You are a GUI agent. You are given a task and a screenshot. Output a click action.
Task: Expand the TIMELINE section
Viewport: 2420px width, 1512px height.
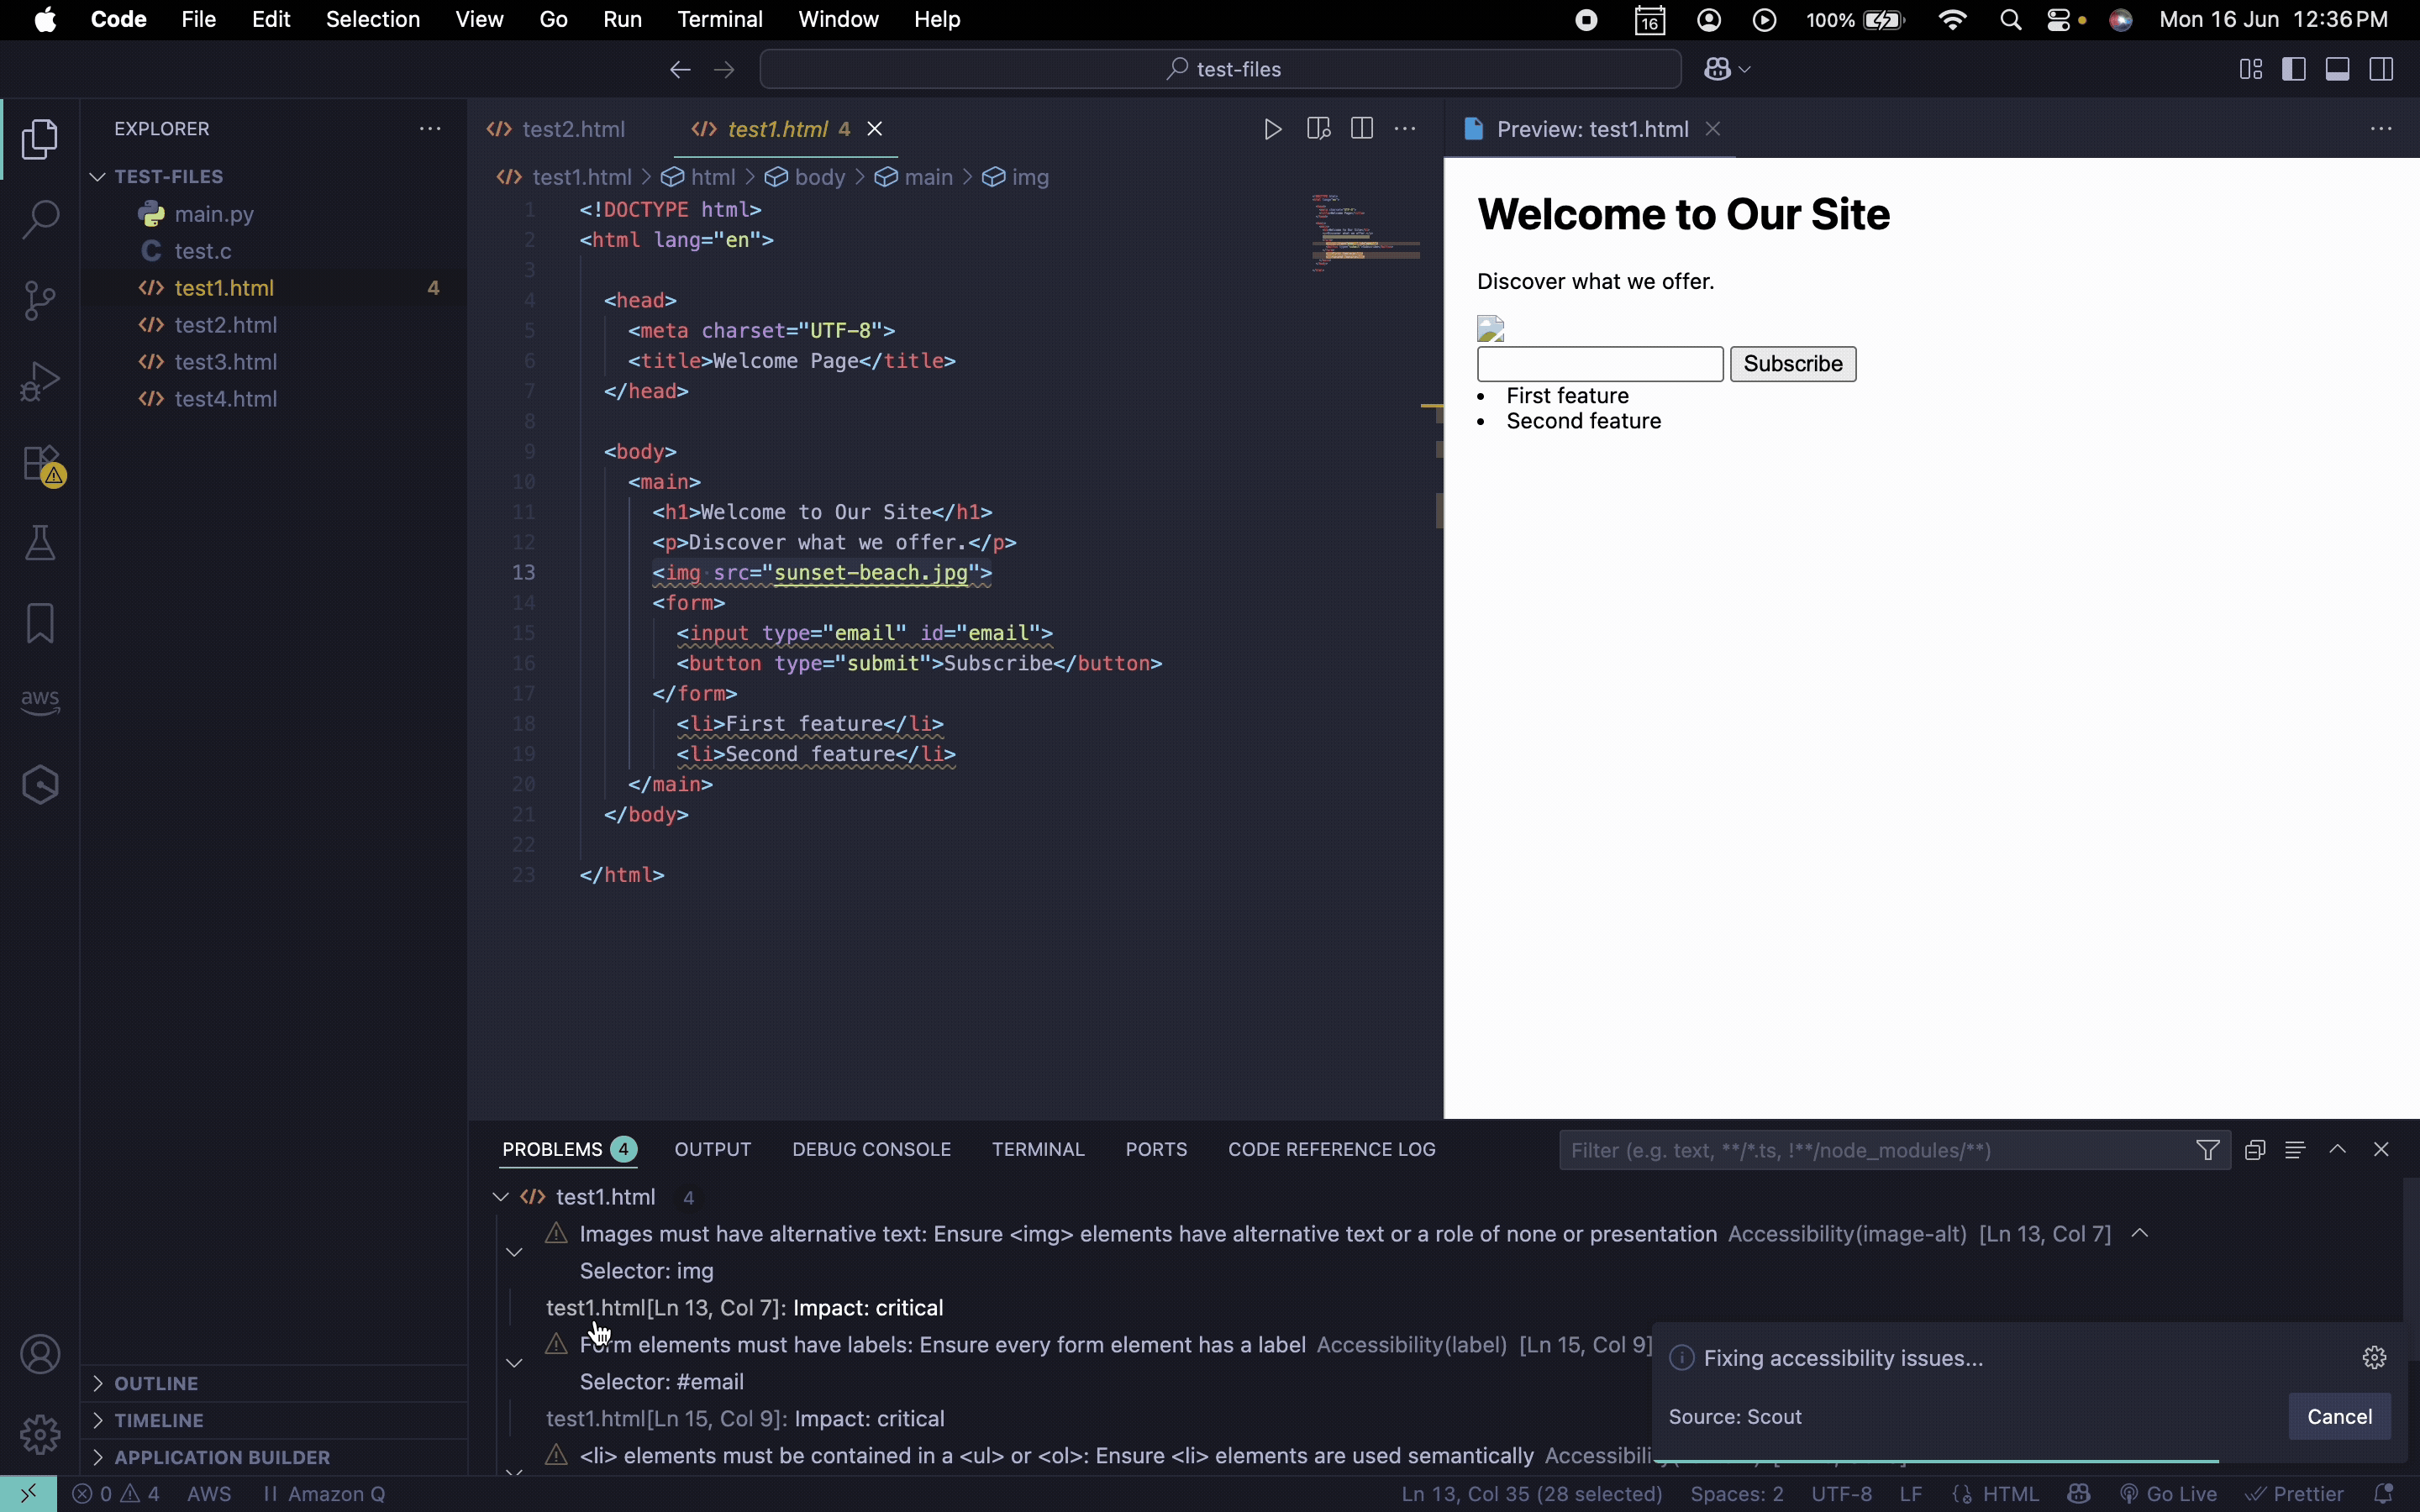[158, 1420]
